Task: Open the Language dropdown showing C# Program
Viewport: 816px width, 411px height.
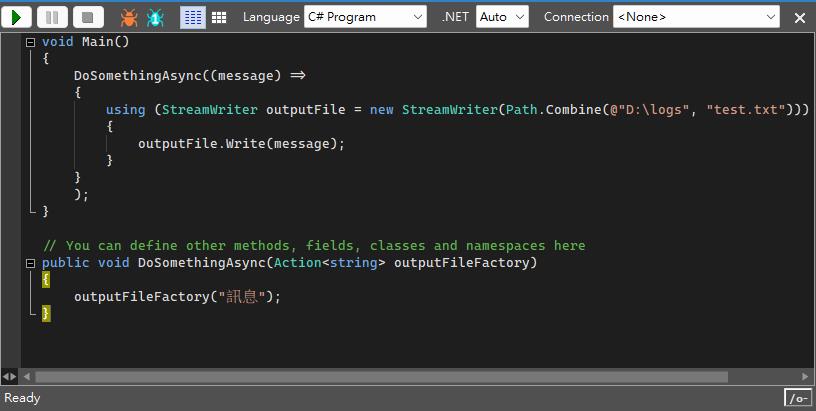Action: tap(365, 17)
